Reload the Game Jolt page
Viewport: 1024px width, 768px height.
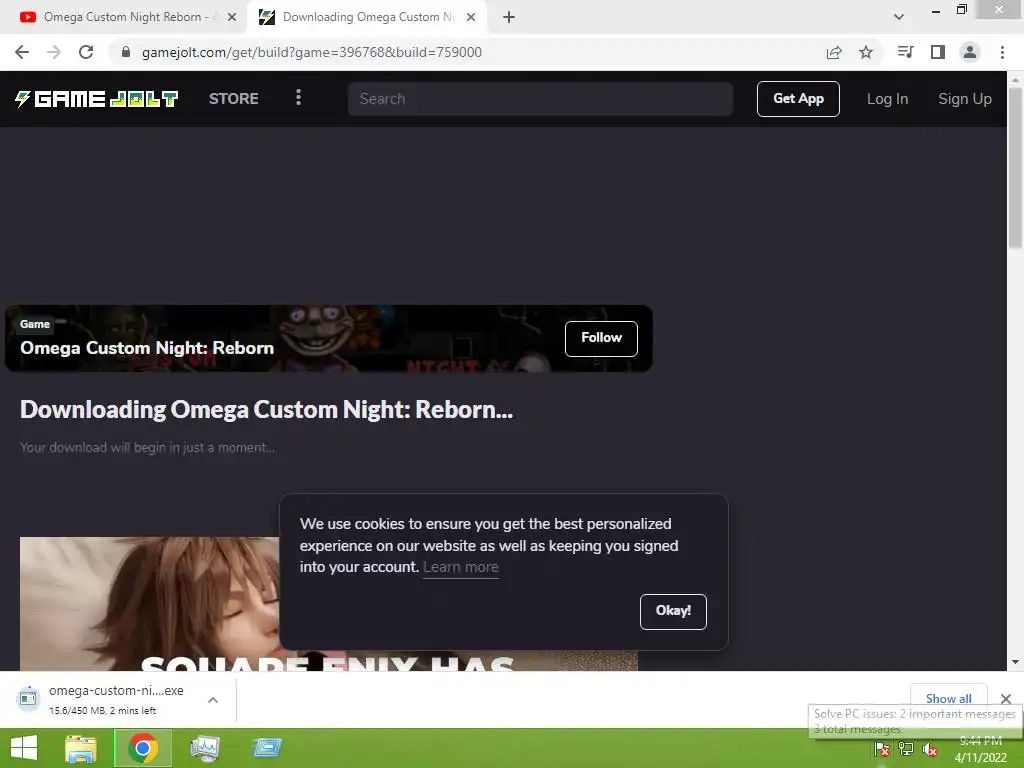[86, 52]
